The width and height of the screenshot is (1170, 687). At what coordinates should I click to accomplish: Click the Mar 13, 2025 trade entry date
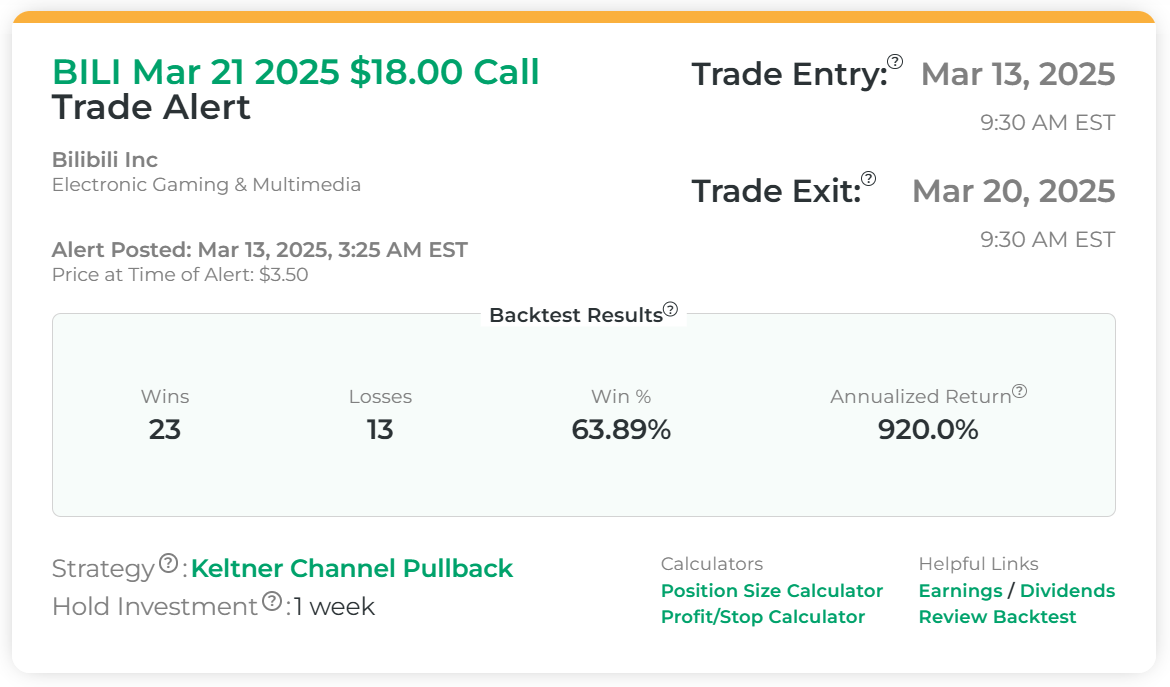[x=1017, y=74]
